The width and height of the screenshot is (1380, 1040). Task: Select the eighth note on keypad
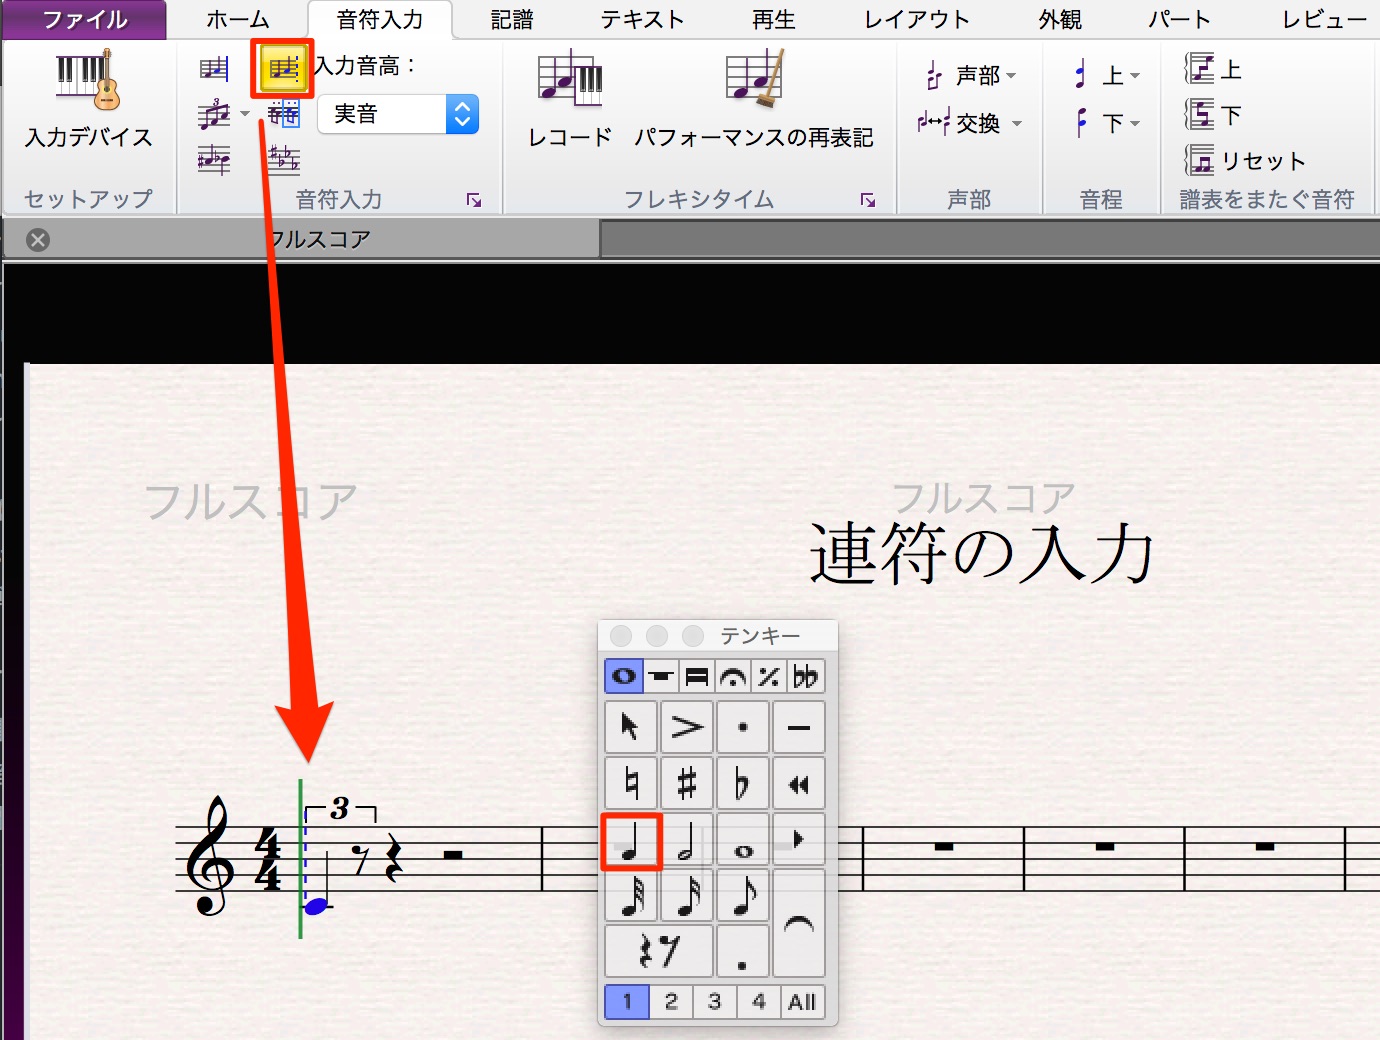[x=743, y=895]
